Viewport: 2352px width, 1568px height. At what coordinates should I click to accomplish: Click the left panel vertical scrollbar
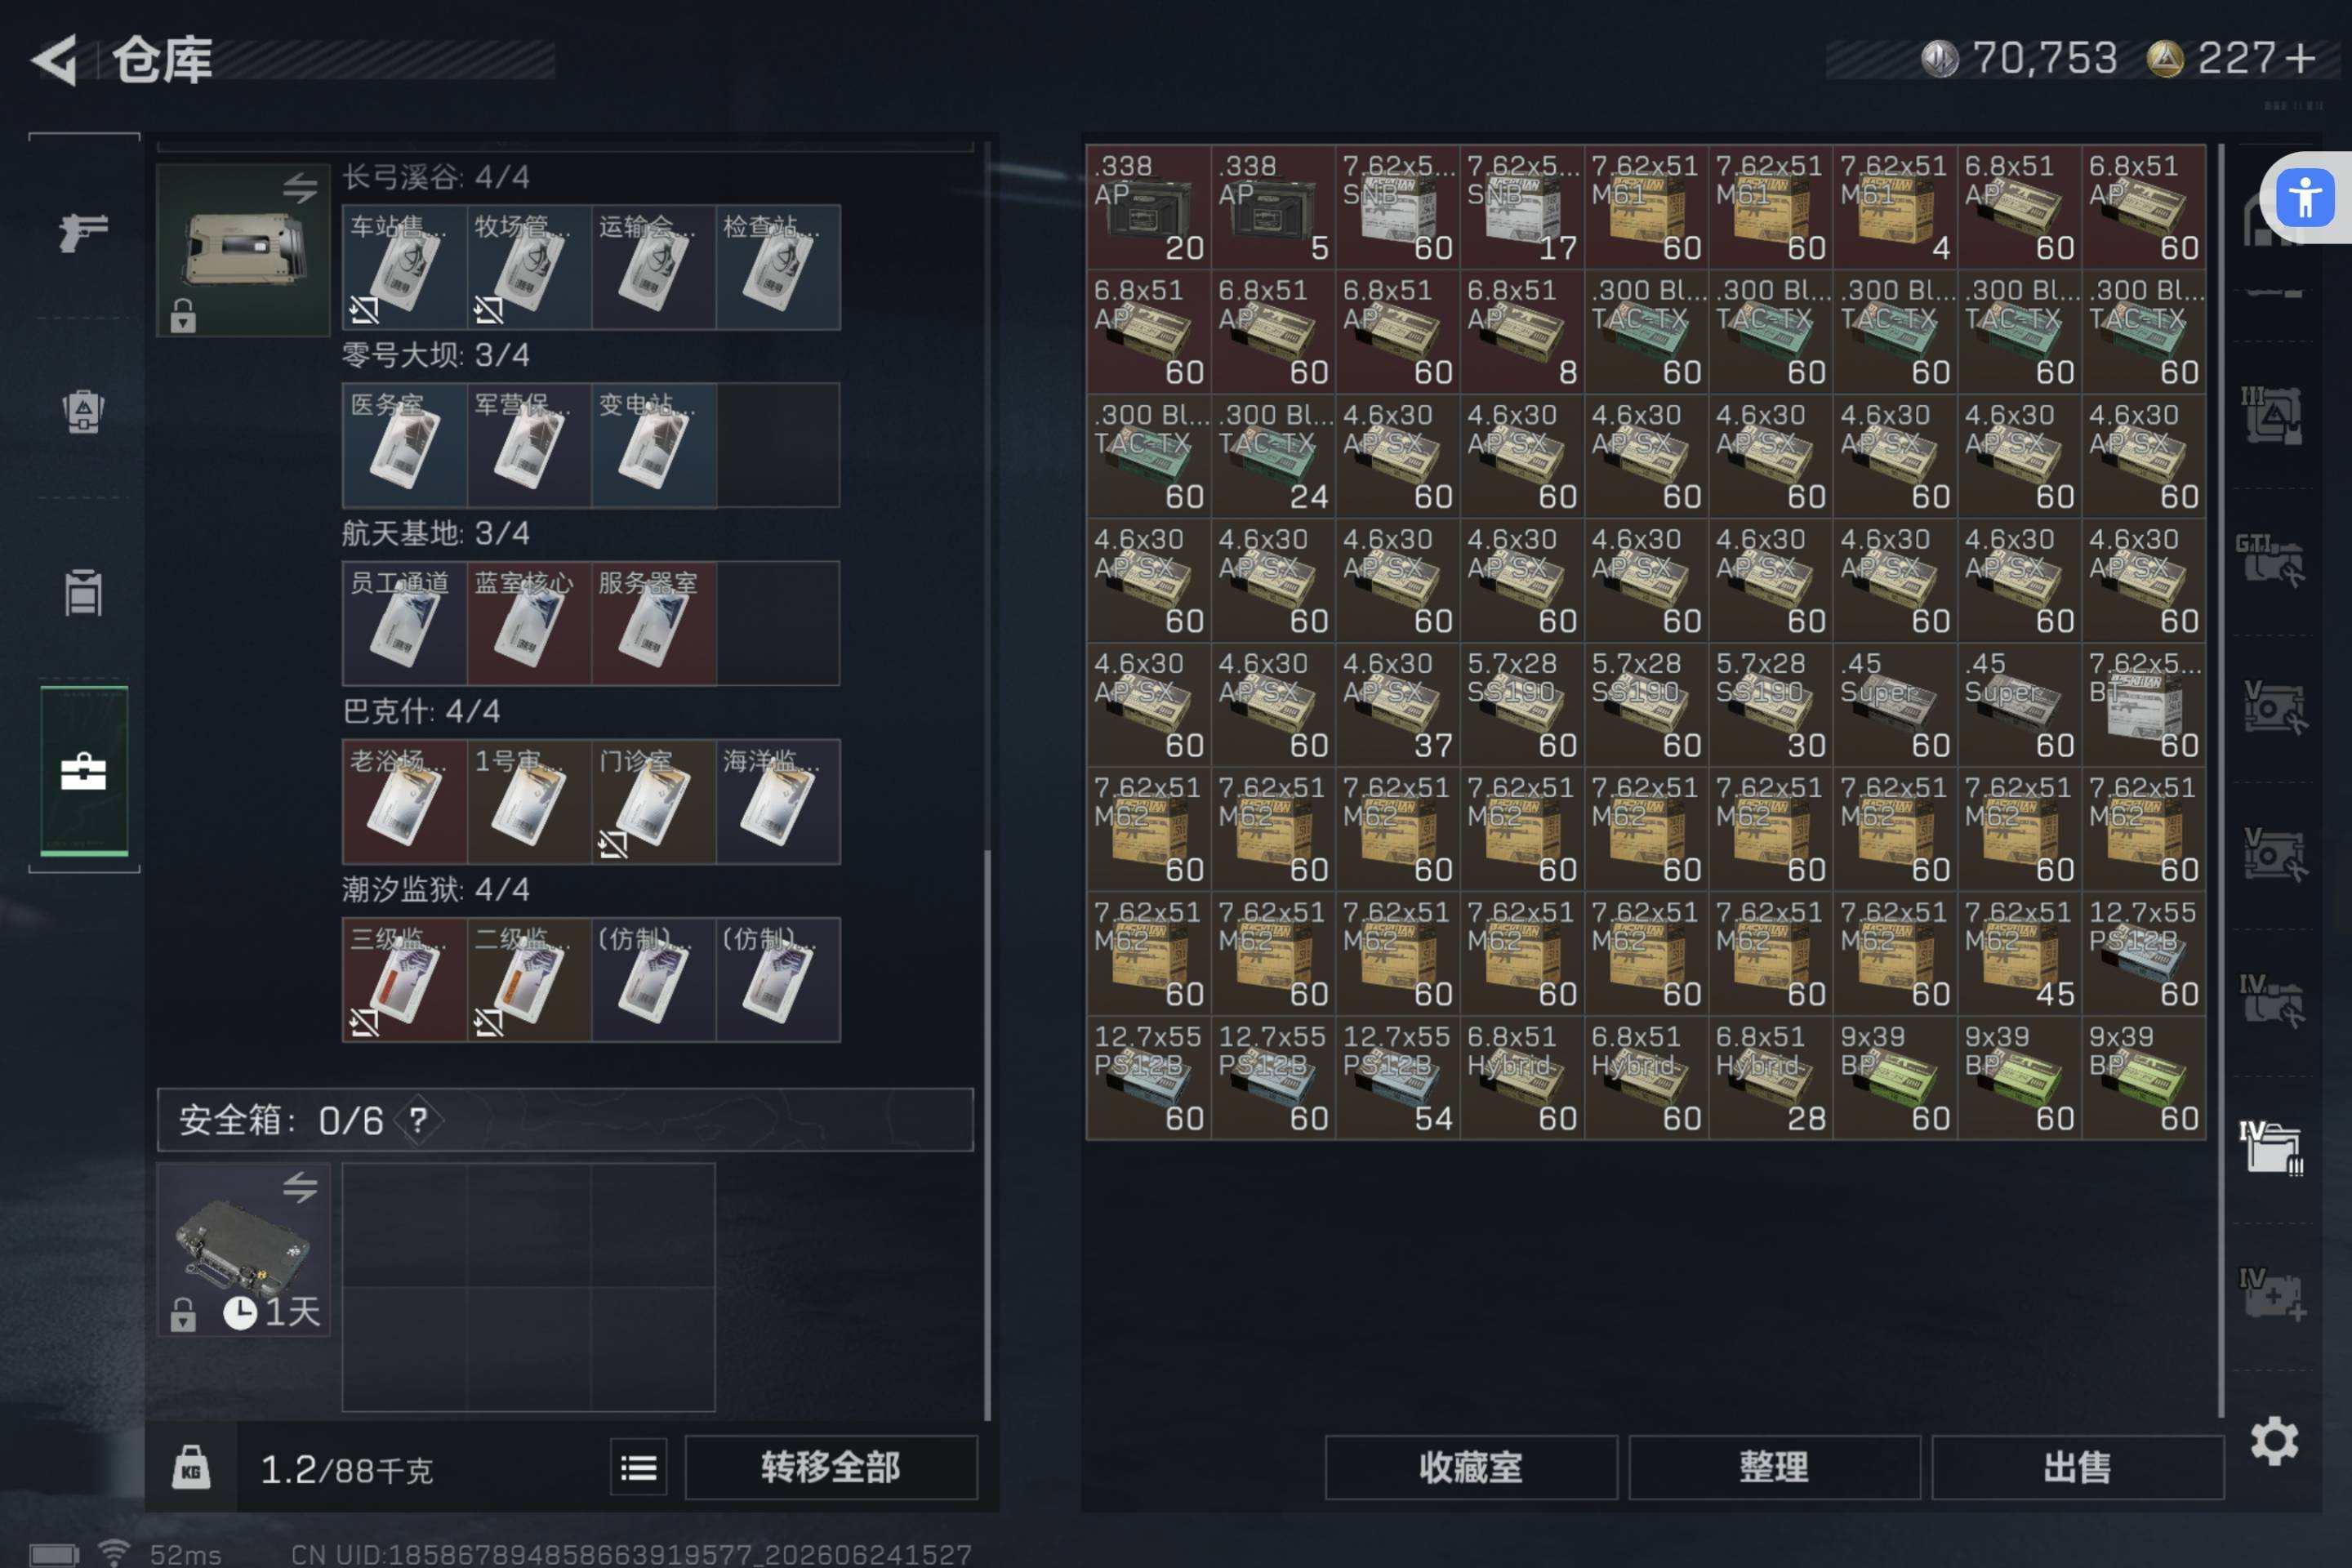pyautogui.click(x=987, y=780)
